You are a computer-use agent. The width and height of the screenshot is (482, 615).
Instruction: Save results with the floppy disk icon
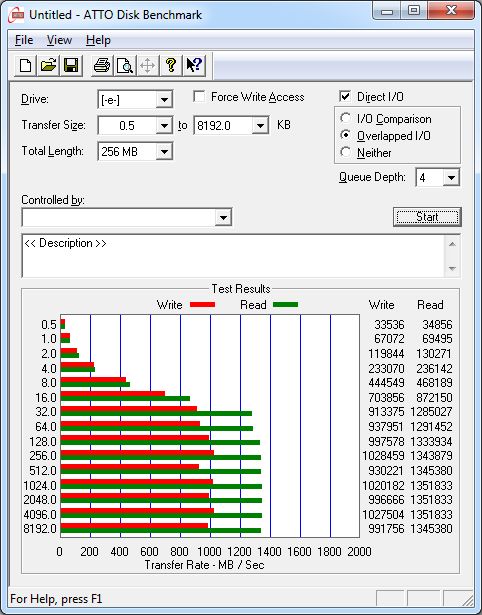71,65
